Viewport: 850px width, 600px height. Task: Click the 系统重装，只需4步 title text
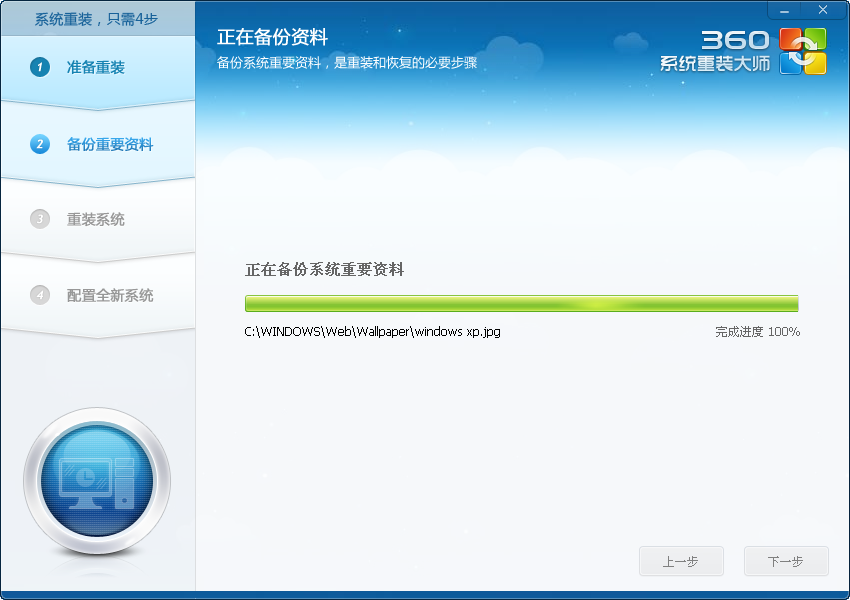click(x=96, y=19)
